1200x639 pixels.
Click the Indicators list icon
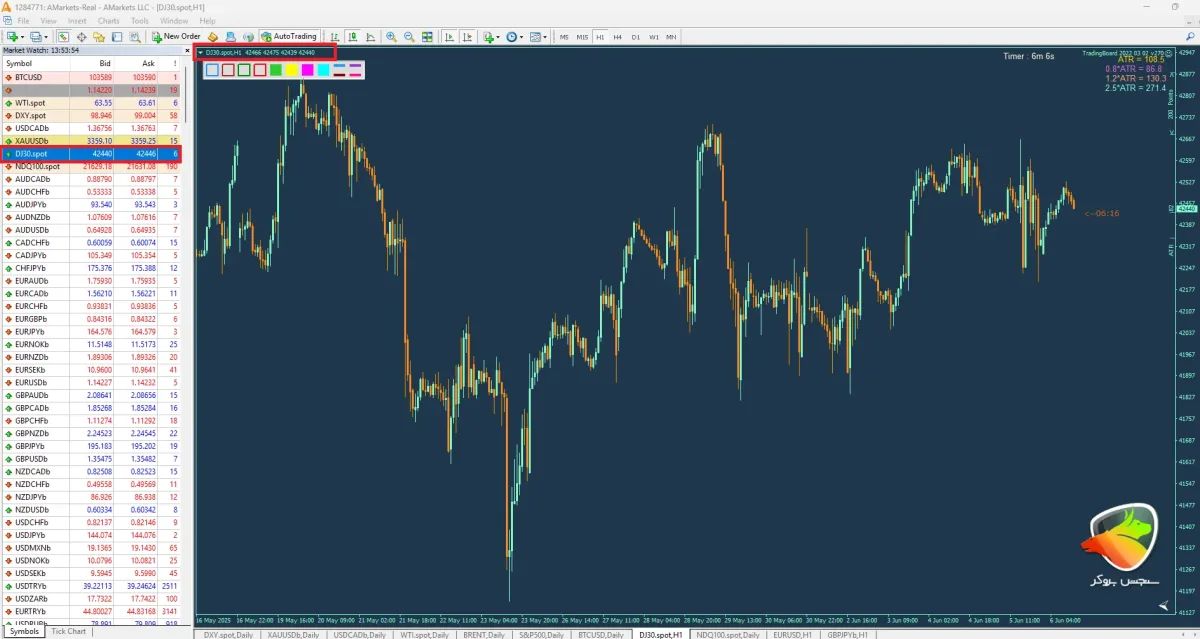(x=488, y=36)
